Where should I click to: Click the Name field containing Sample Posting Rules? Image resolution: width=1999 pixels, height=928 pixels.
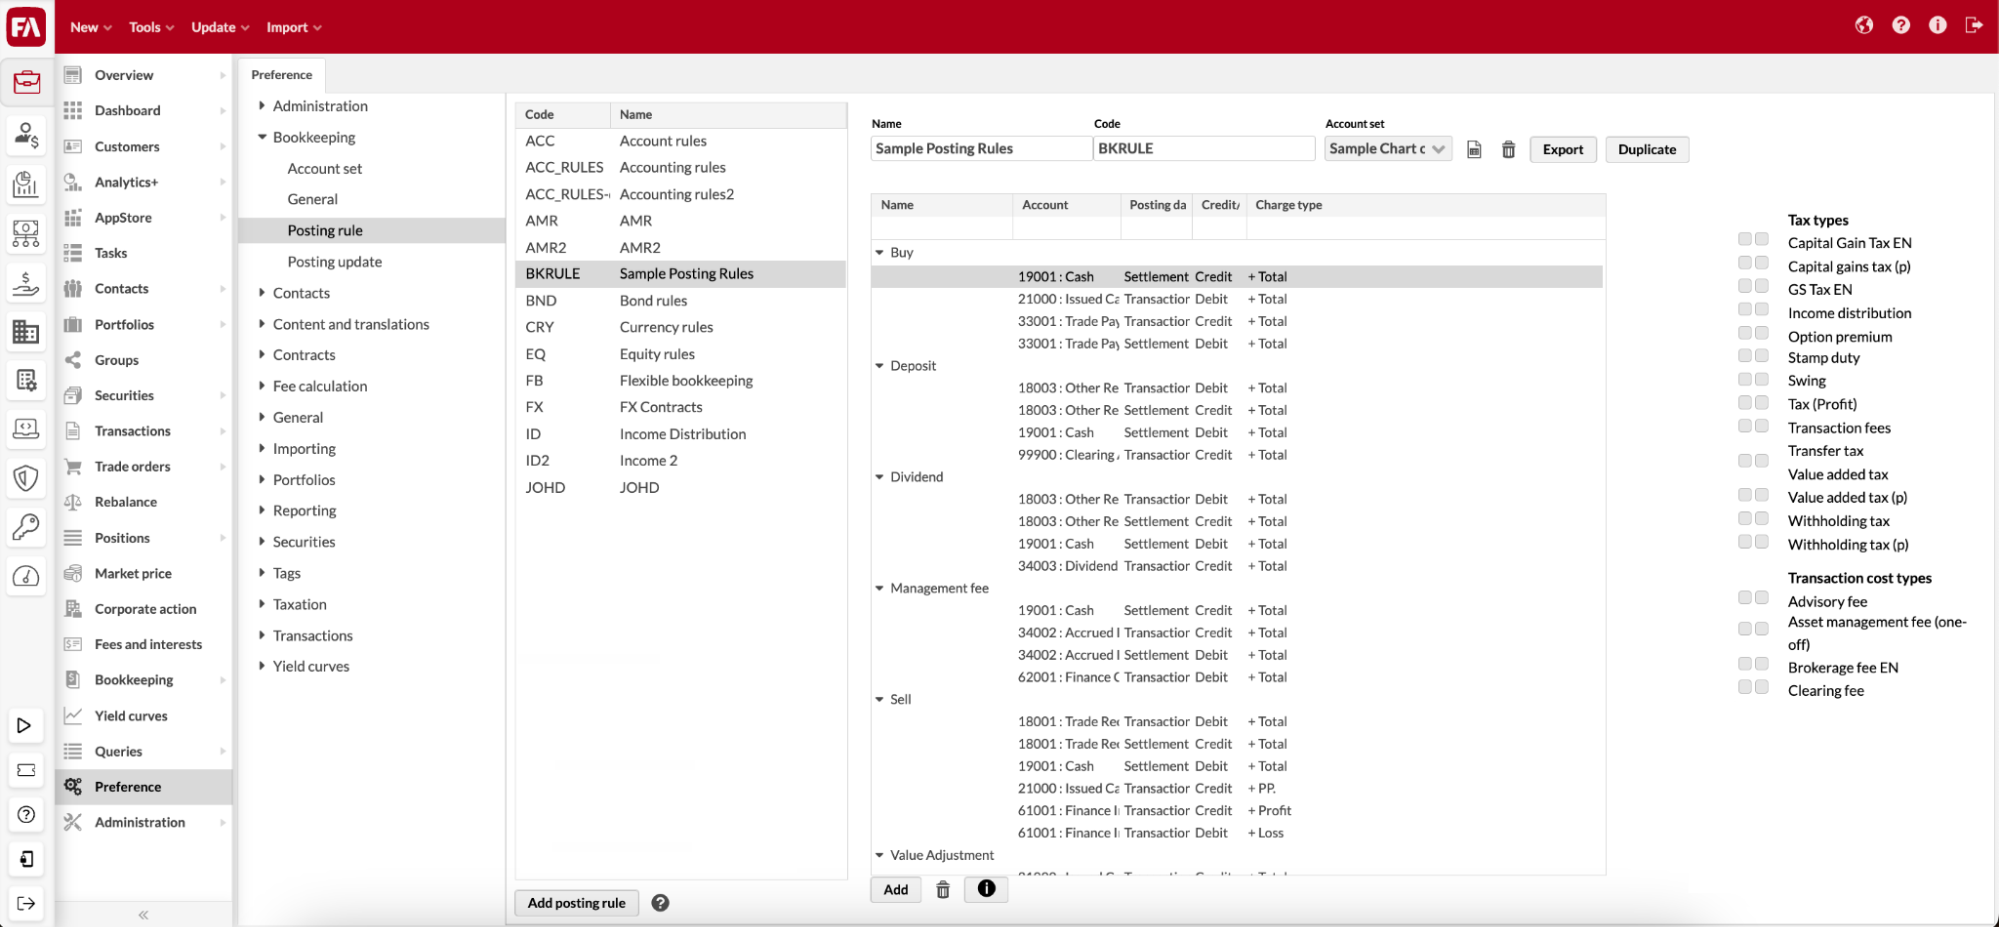click(981, 148)
